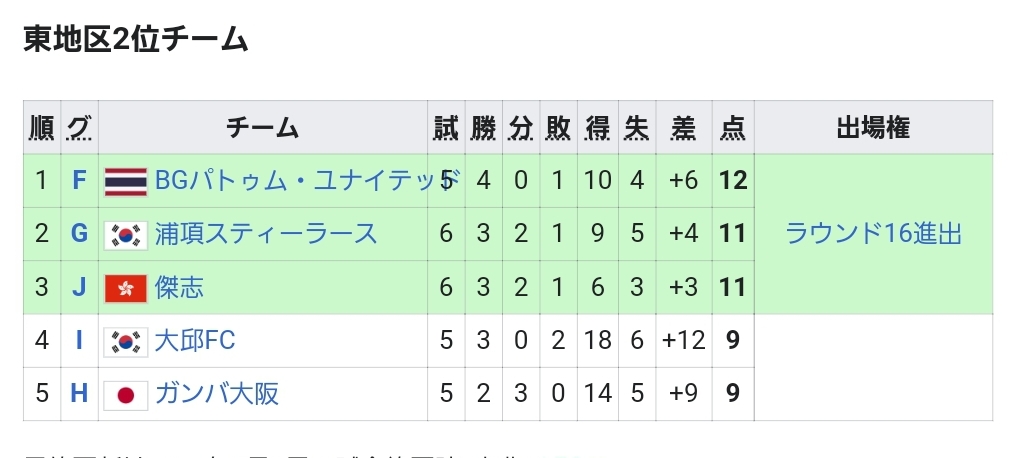Open the ガンバ大阪 team link

coord(217,394)
